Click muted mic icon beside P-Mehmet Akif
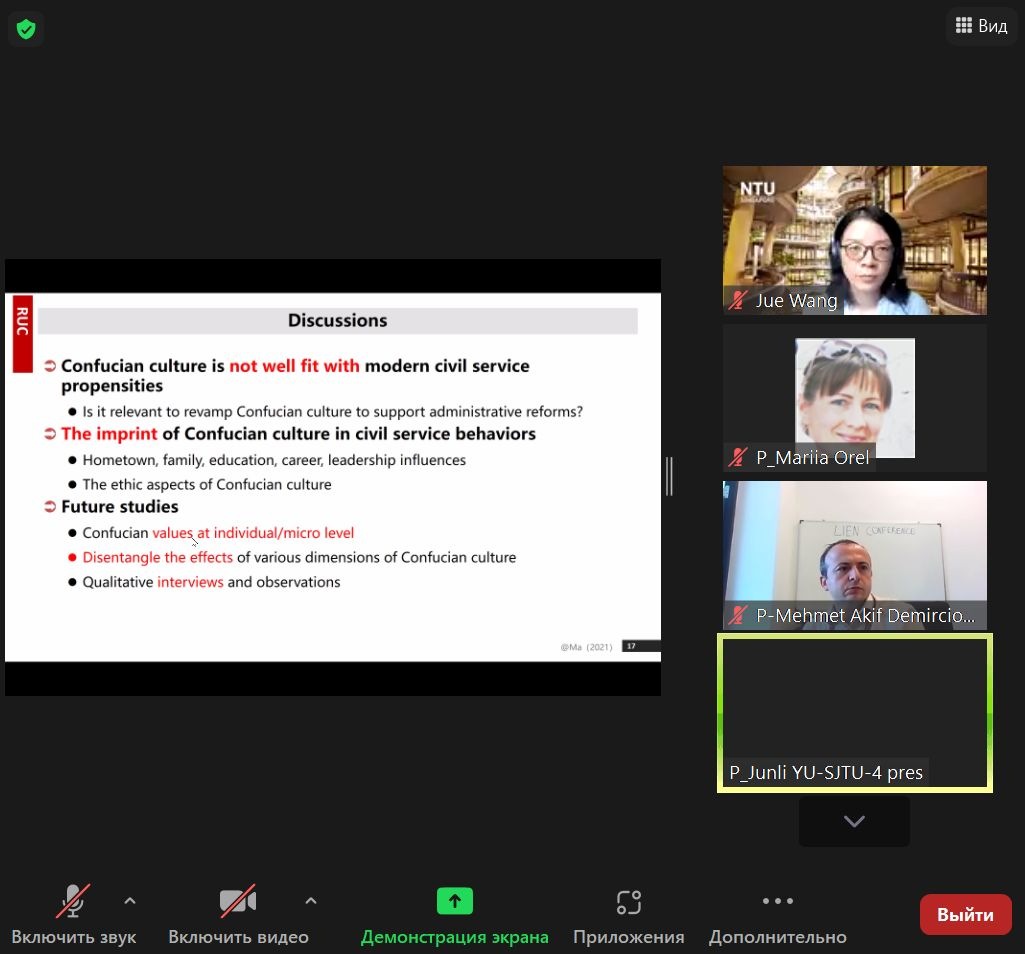 click(x=740, y=616)
